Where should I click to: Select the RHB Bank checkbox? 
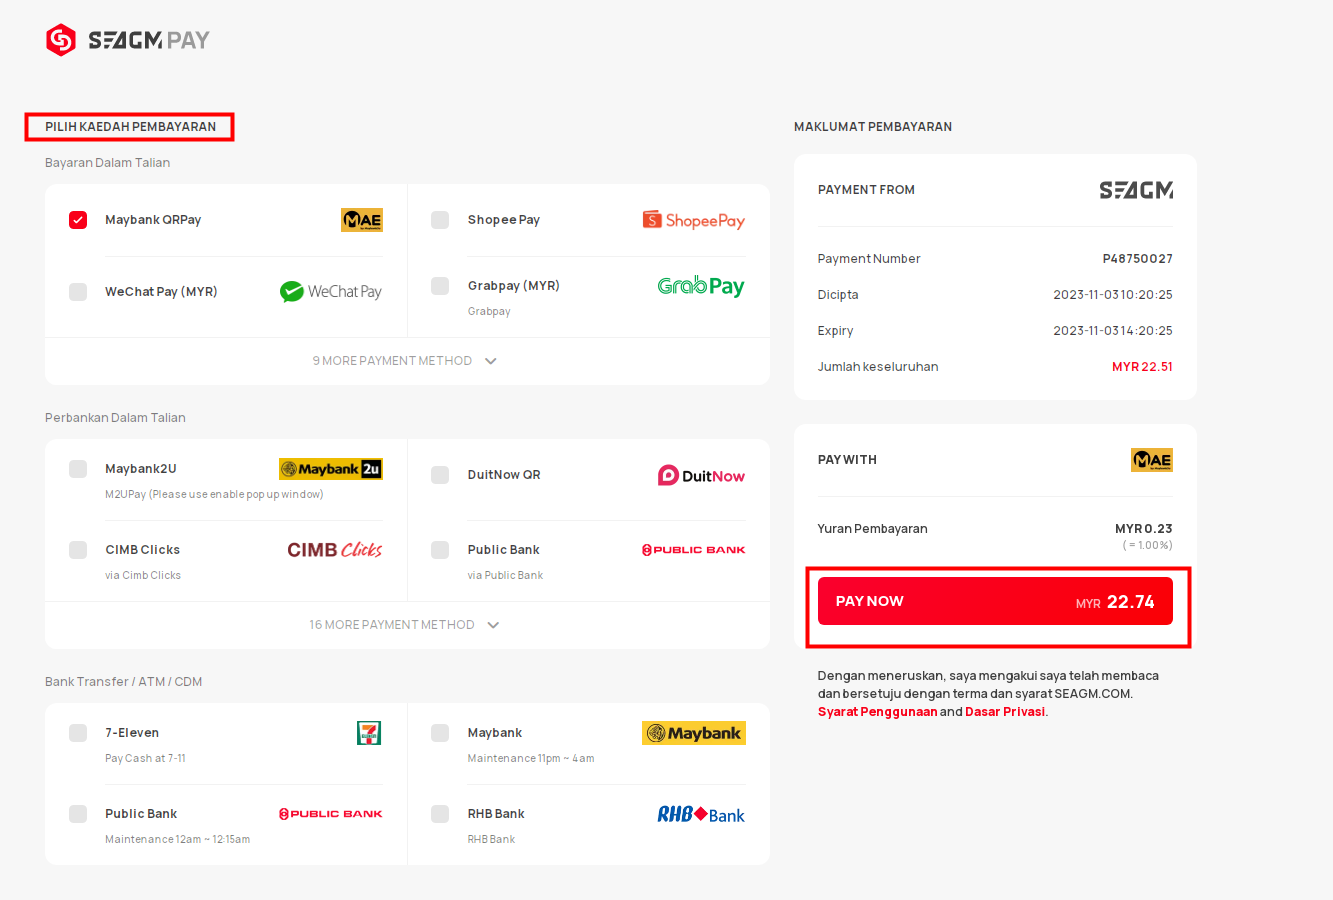click(x=440, y=814)
